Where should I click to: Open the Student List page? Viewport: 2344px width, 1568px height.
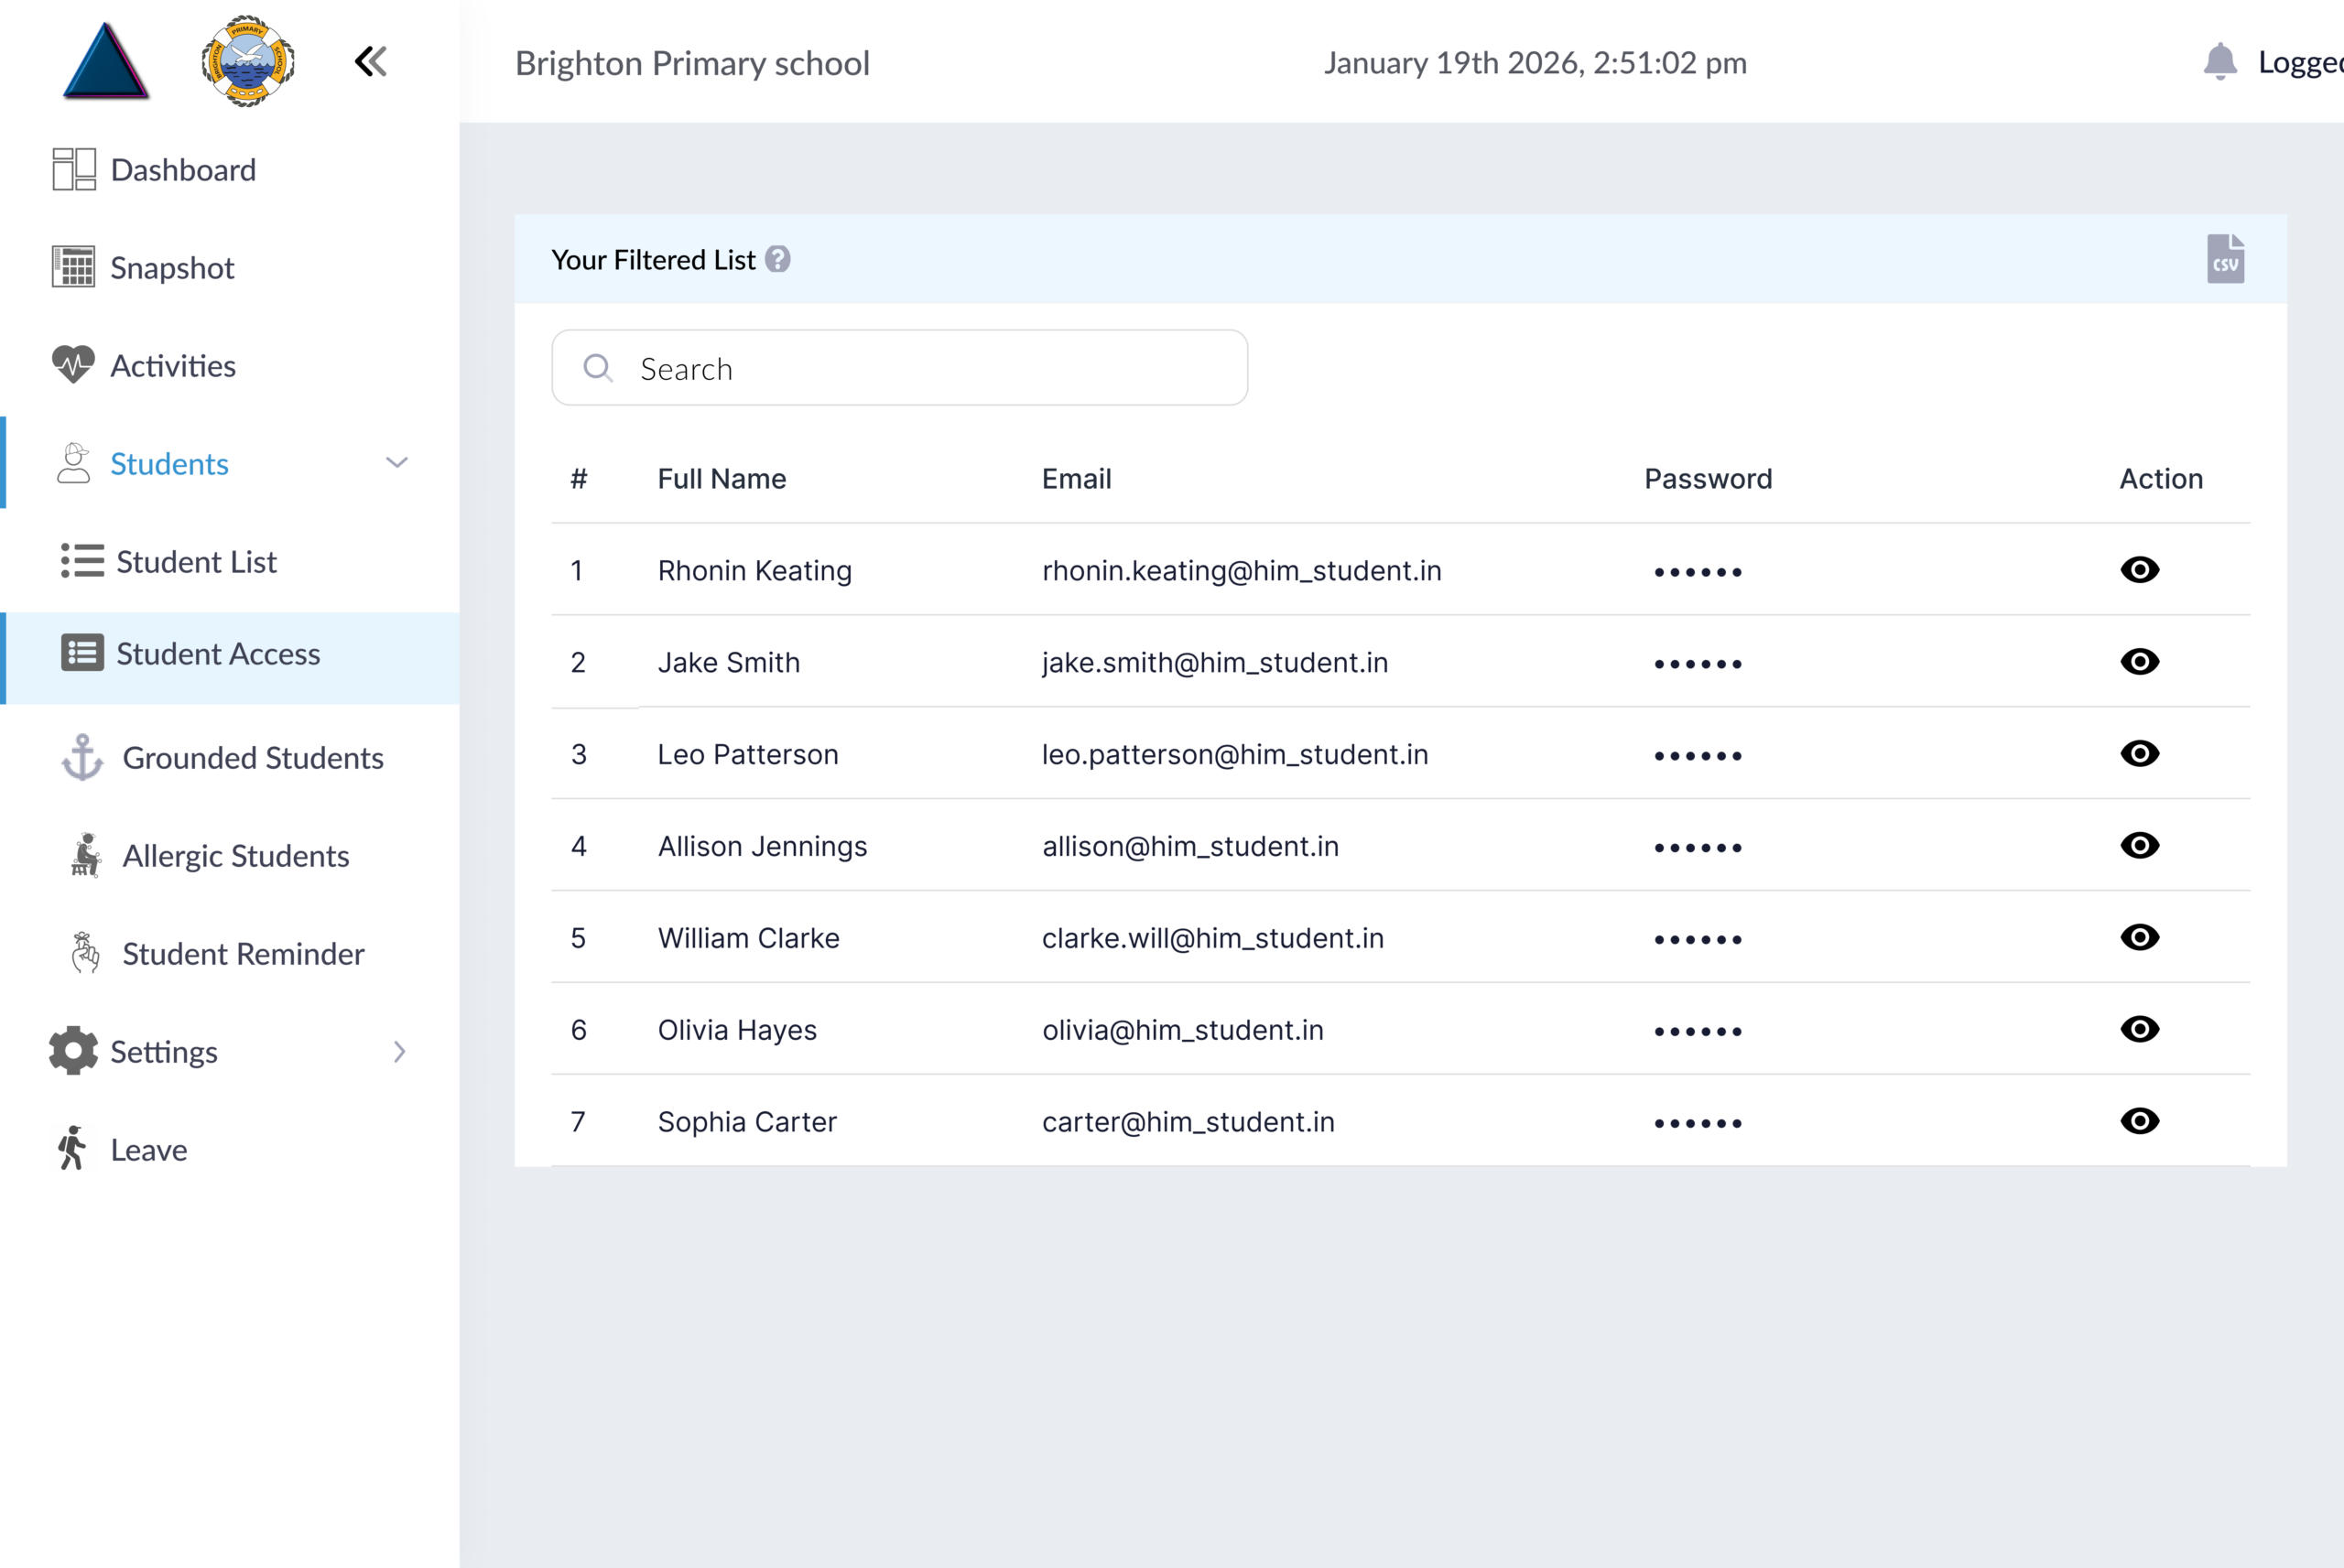click(x=196, y=562)
